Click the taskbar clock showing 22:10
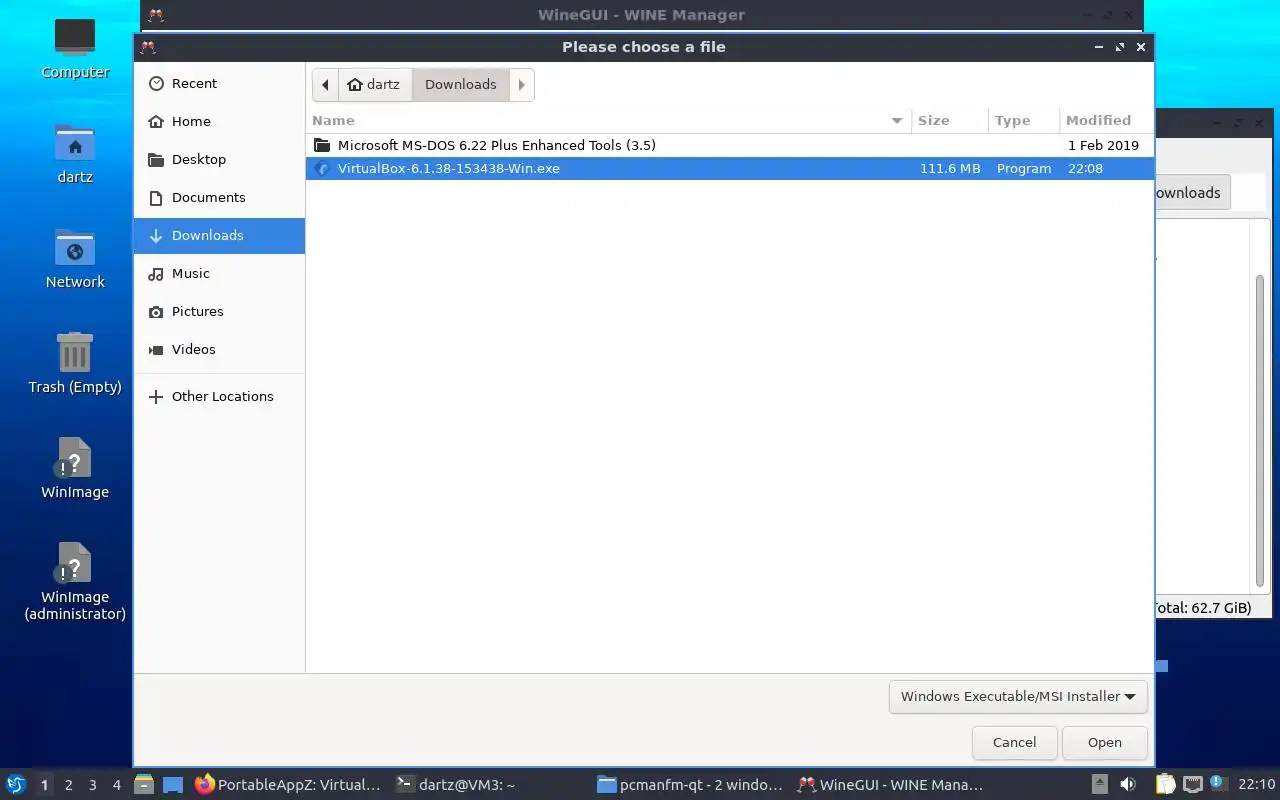The image size is (1280, 800). pos(1257,785)
